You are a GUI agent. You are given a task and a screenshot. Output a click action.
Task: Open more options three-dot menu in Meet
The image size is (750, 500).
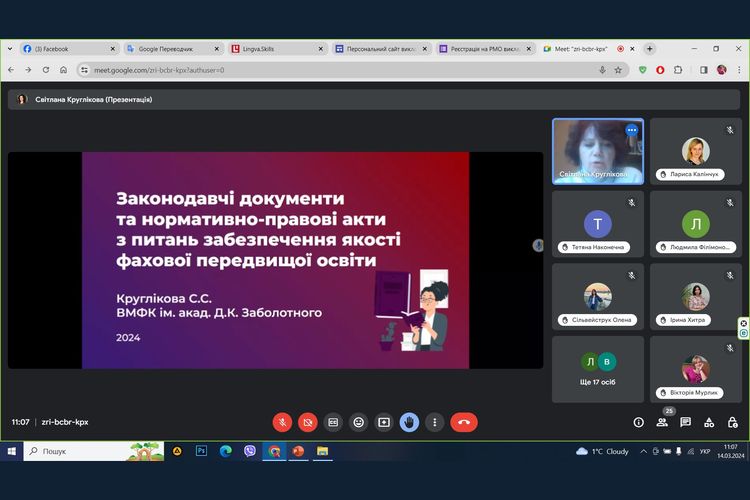click(434, 422)
